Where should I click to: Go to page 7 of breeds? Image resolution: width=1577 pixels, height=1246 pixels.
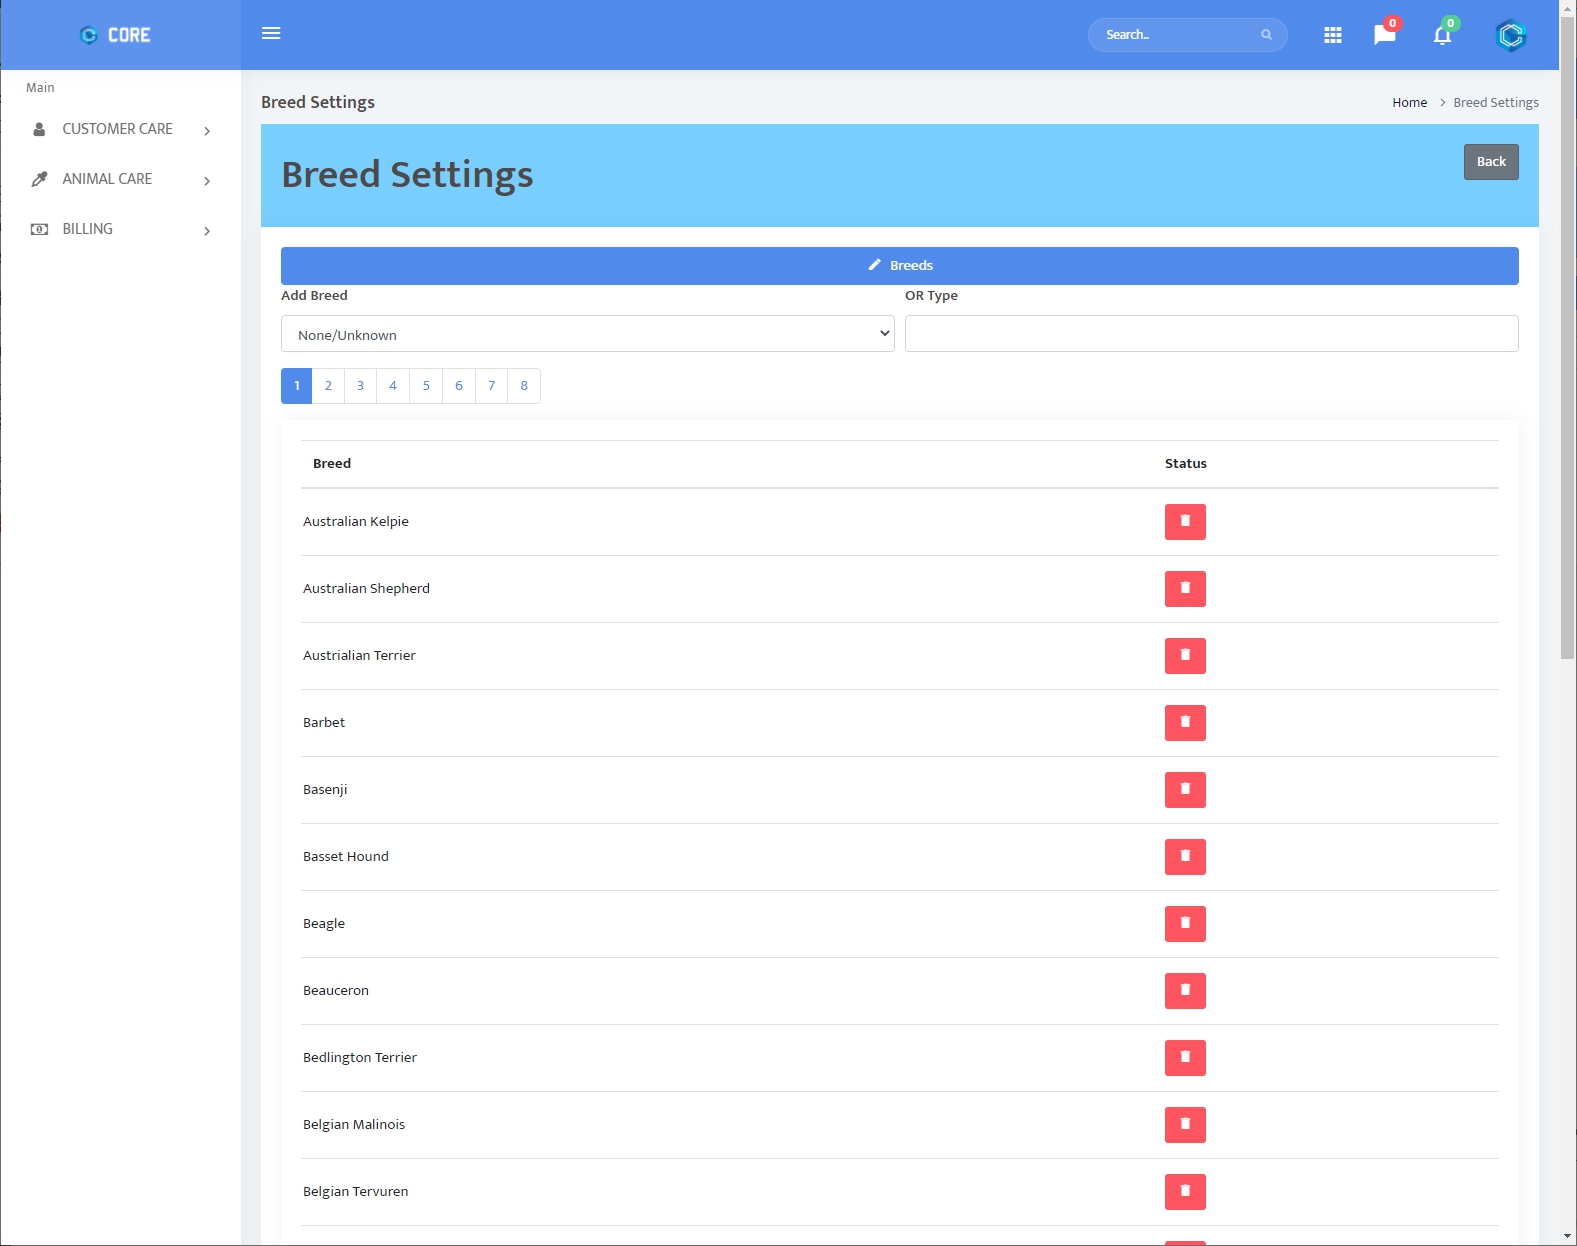[x=491, y=386]
